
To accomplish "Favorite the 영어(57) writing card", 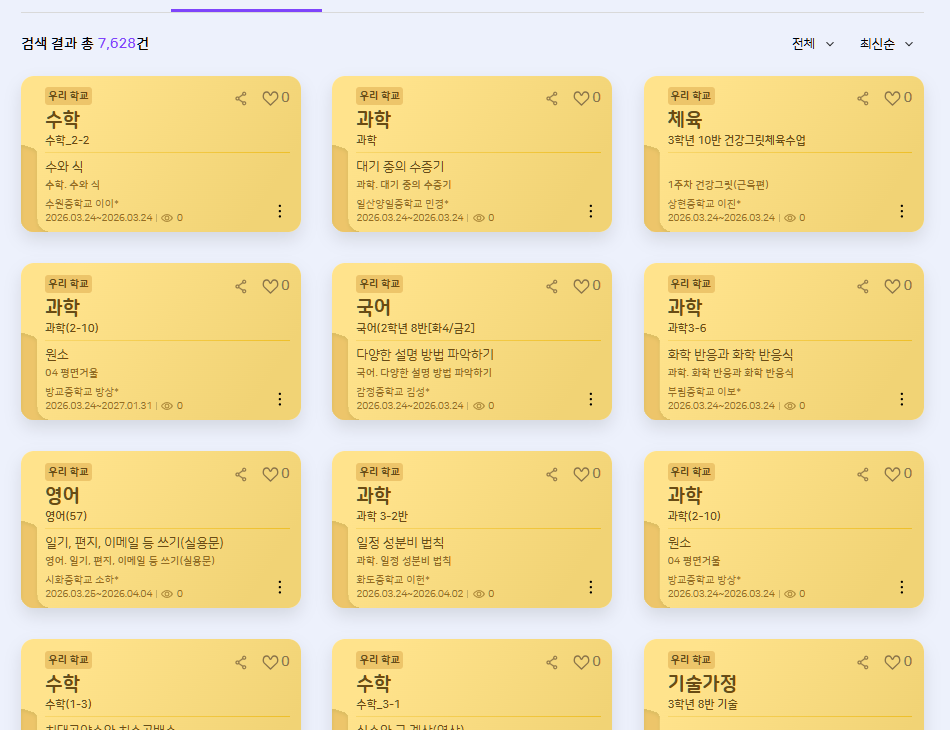I will 270,474.
